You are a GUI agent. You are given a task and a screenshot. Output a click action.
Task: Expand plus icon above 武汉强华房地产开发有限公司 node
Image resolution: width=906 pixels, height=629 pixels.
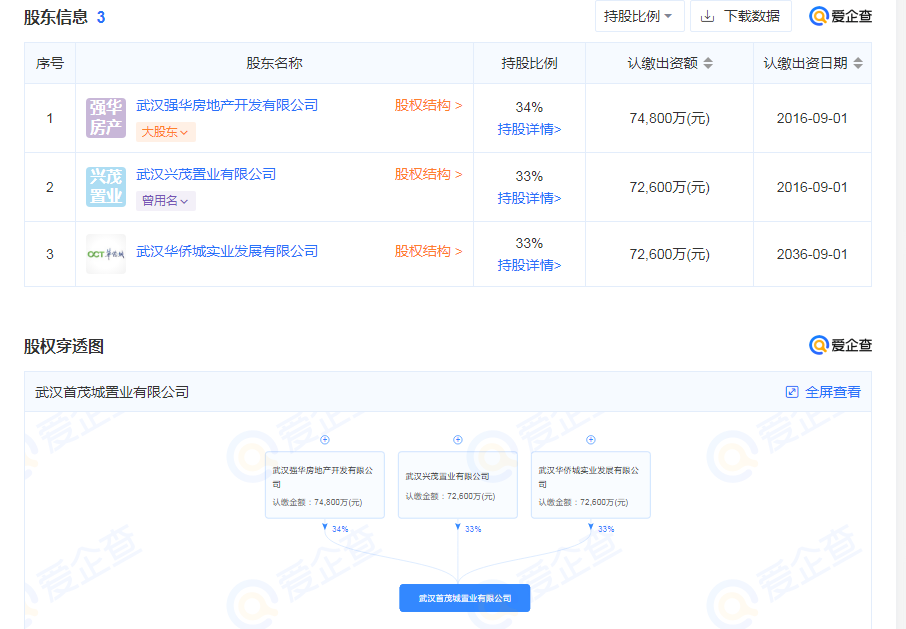click(x=325, y=440)
